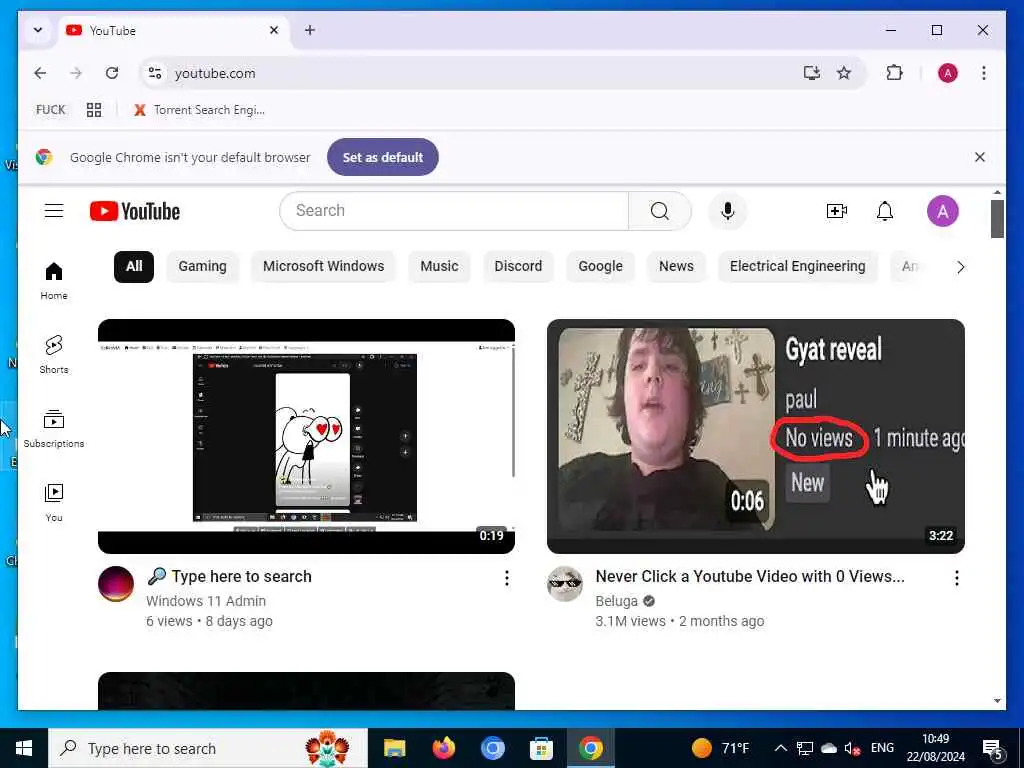Open the notifications bell

pyautogui.click(x=884, y=211)
